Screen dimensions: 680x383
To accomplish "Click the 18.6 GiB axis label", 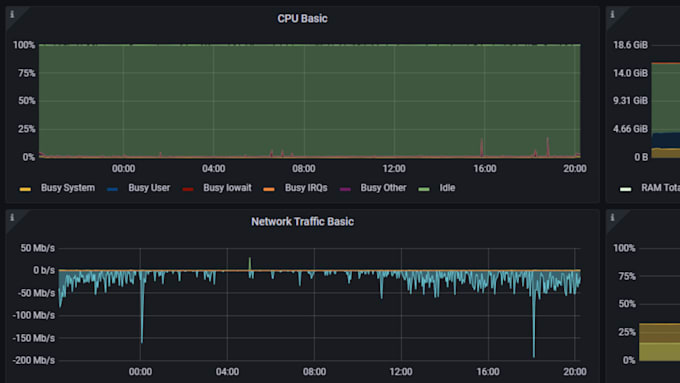I will click(630, 45).
